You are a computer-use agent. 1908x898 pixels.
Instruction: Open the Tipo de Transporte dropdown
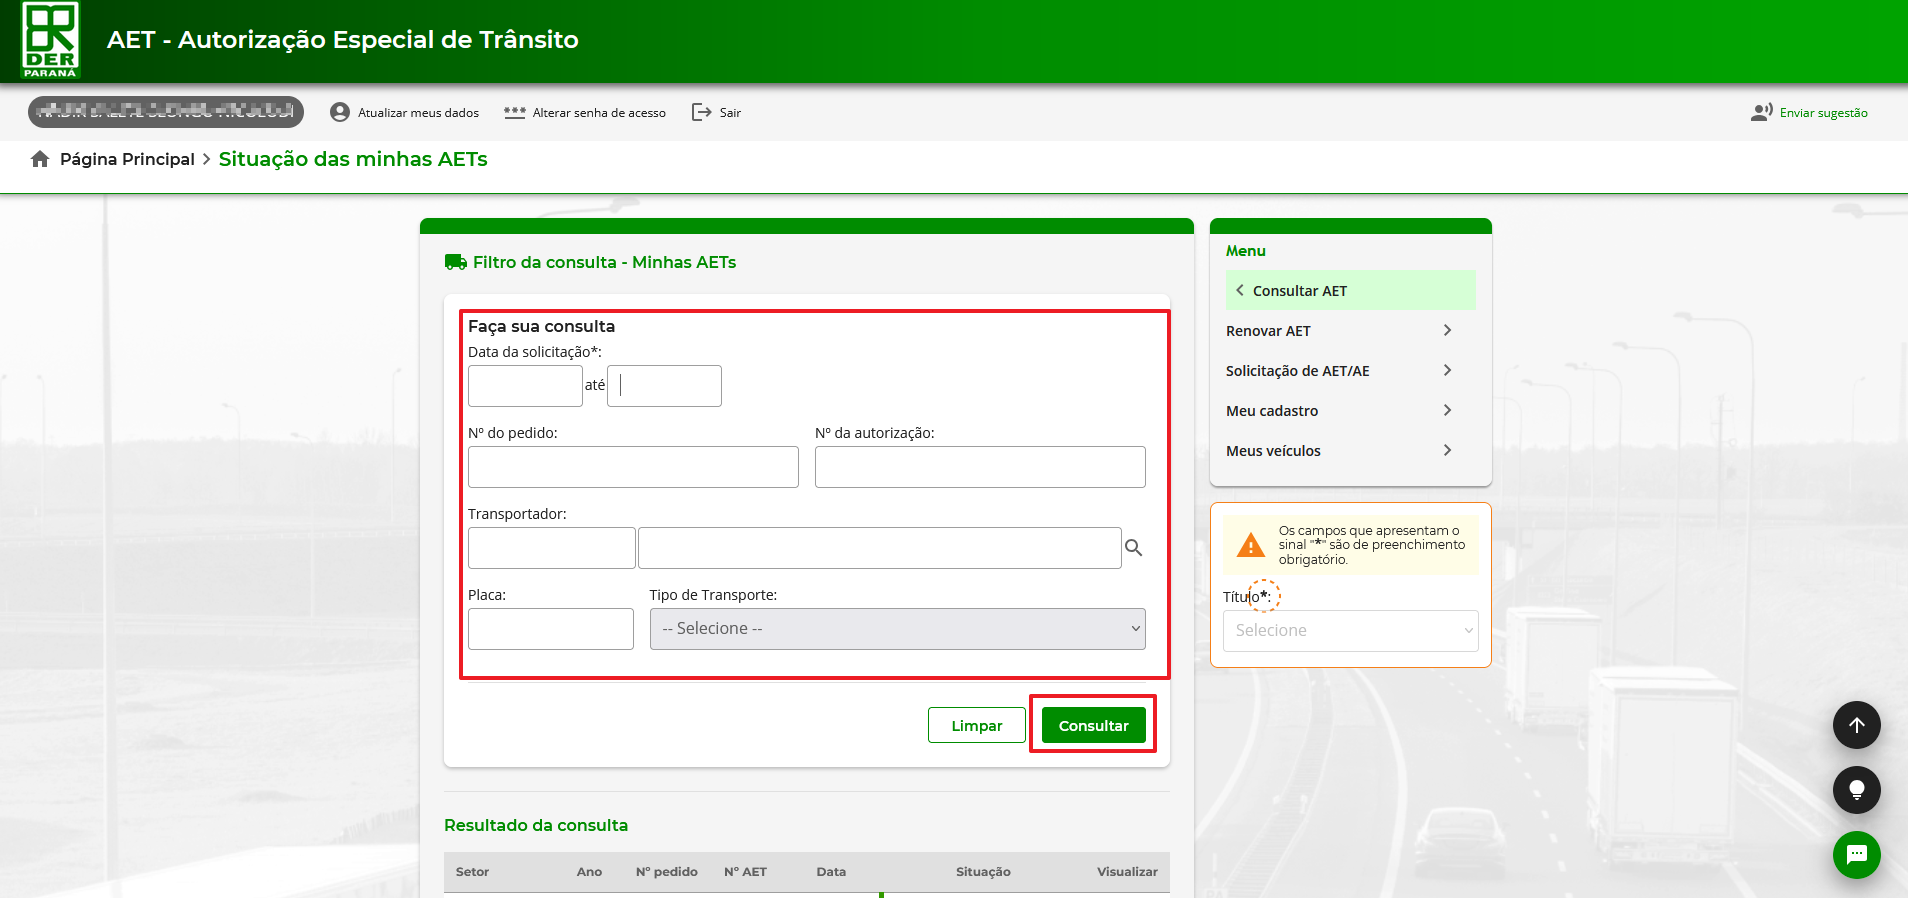click(897, 629)
